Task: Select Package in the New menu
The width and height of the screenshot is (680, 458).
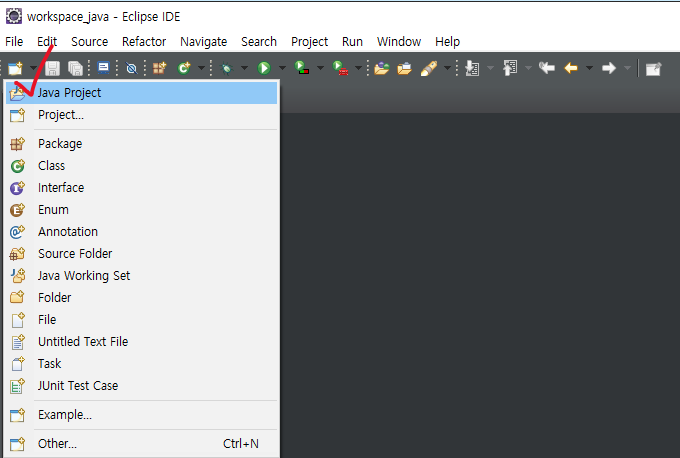Action: pos(141,144)
